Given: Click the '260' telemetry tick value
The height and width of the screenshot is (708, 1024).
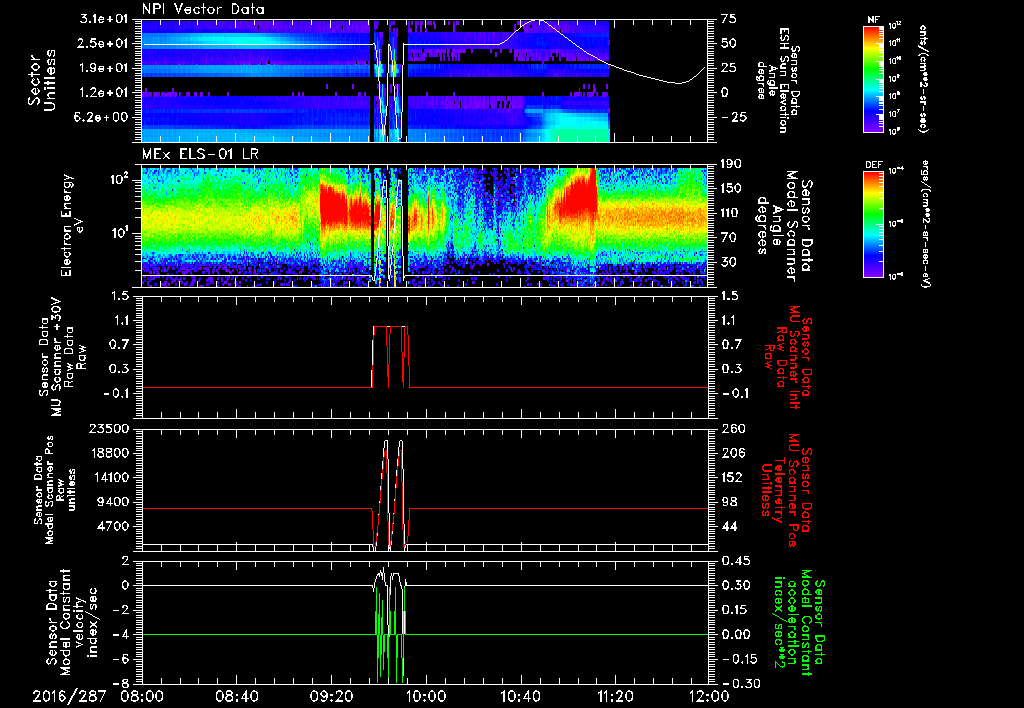Looking at the screenshot, I should pos(731,429).
